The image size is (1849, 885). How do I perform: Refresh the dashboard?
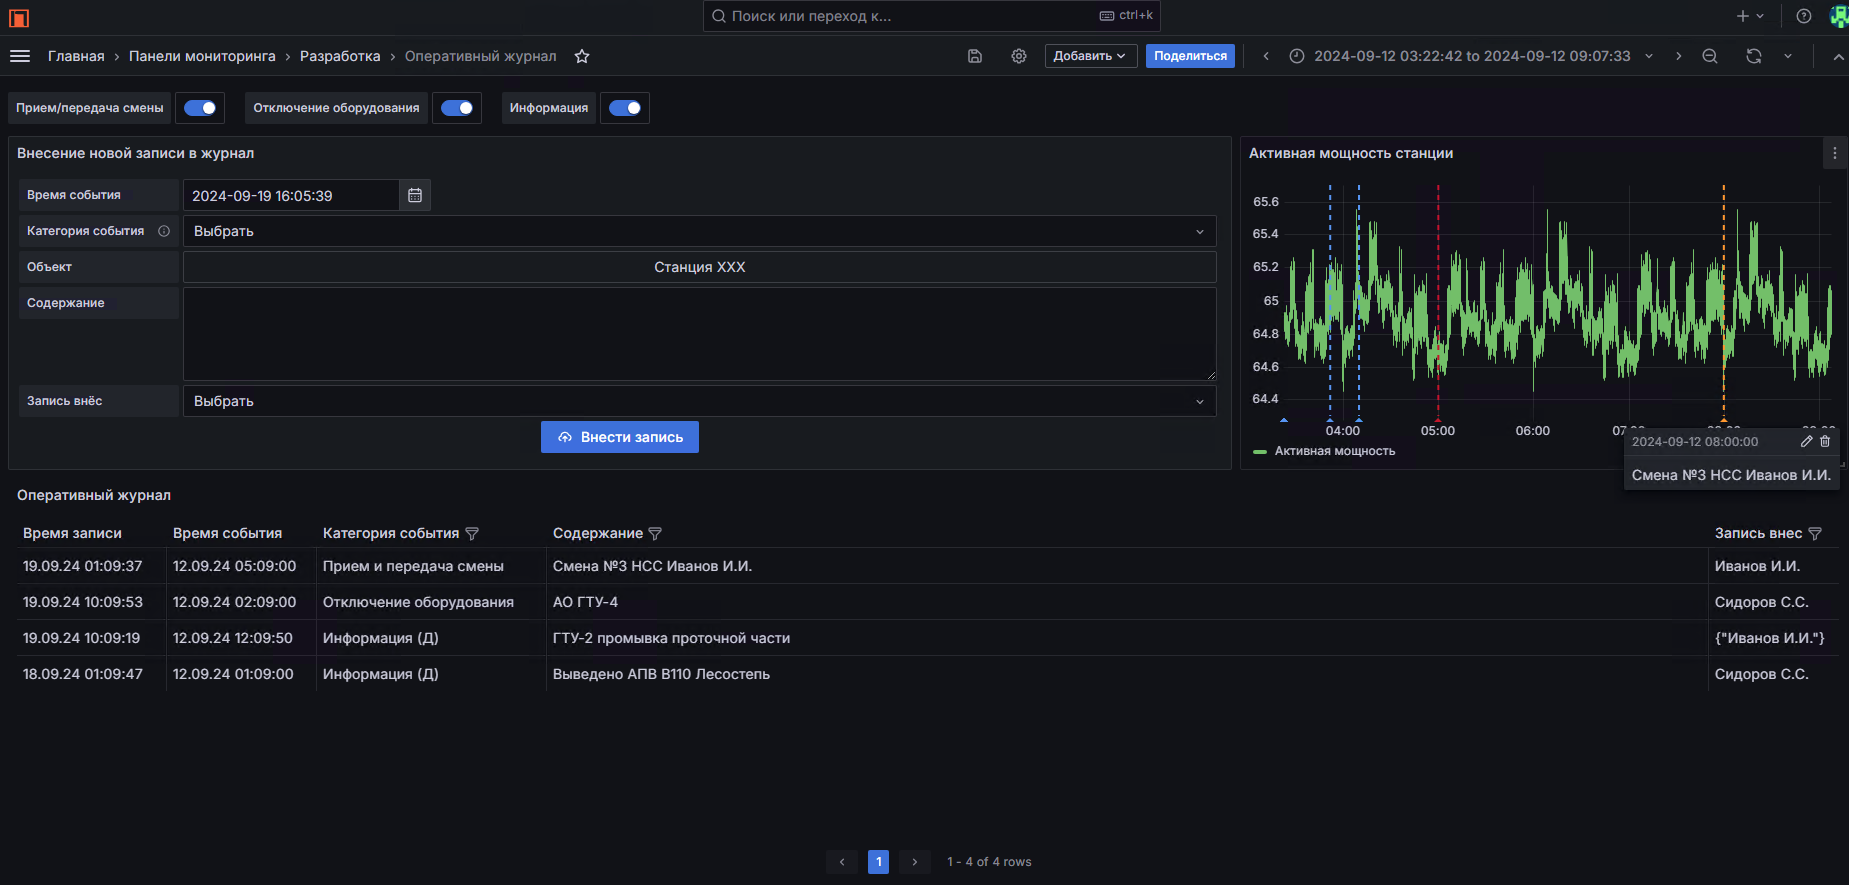click(x=1754, y=56)
